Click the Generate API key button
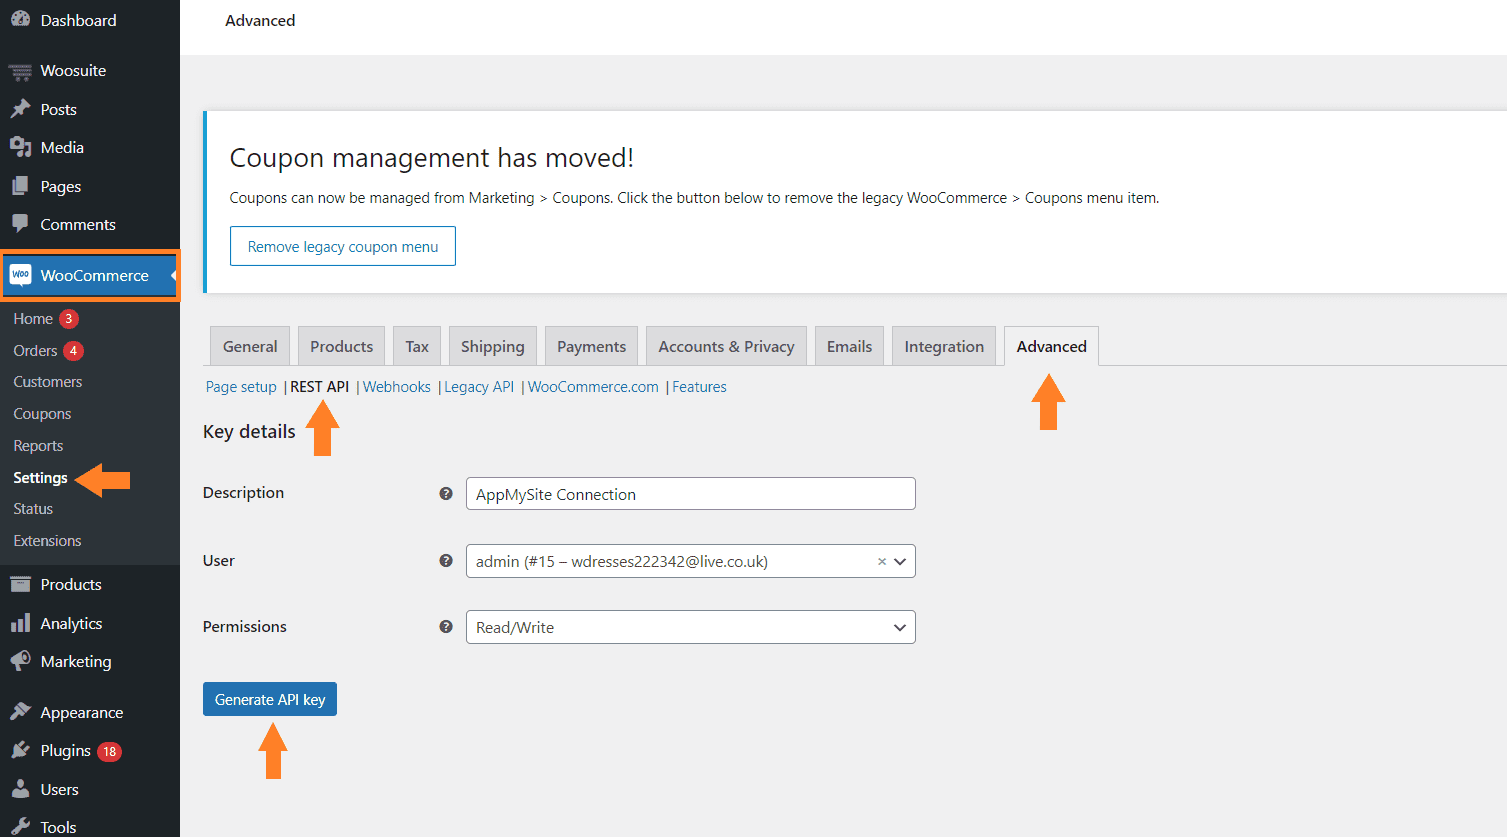The height and width of the screenshot is (837, 1507). (x=269, y=698)
